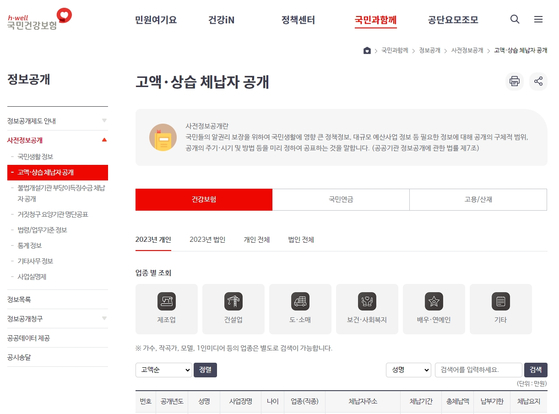Click the share page icon

click(538, 81)
